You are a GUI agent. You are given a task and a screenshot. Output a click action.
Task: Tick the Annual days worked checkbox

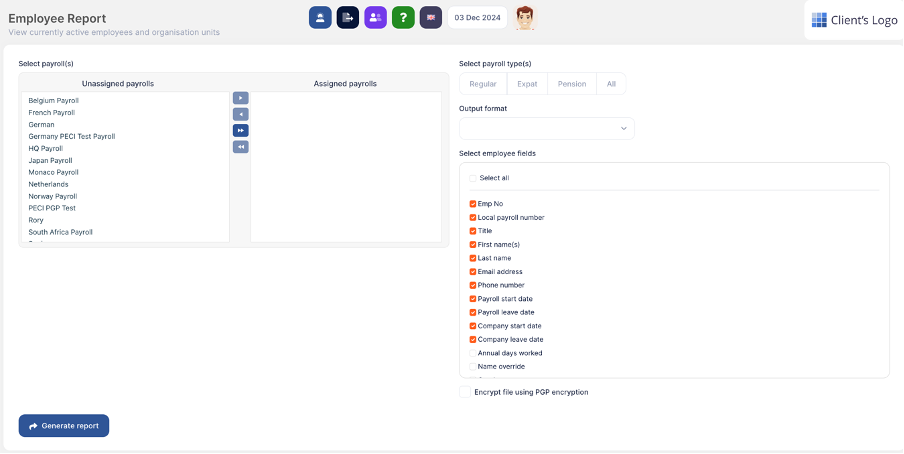tap(473, 353)
